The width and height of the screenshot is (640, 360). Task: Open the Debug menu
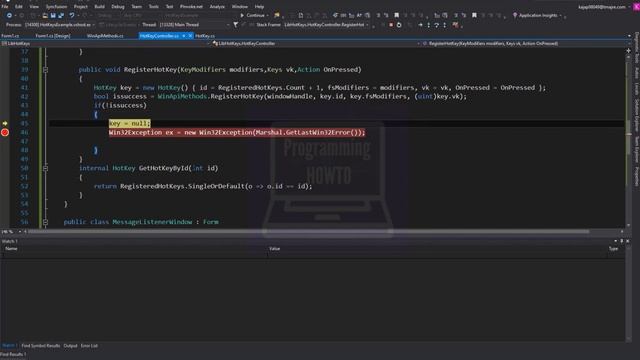tap(118, 7)
